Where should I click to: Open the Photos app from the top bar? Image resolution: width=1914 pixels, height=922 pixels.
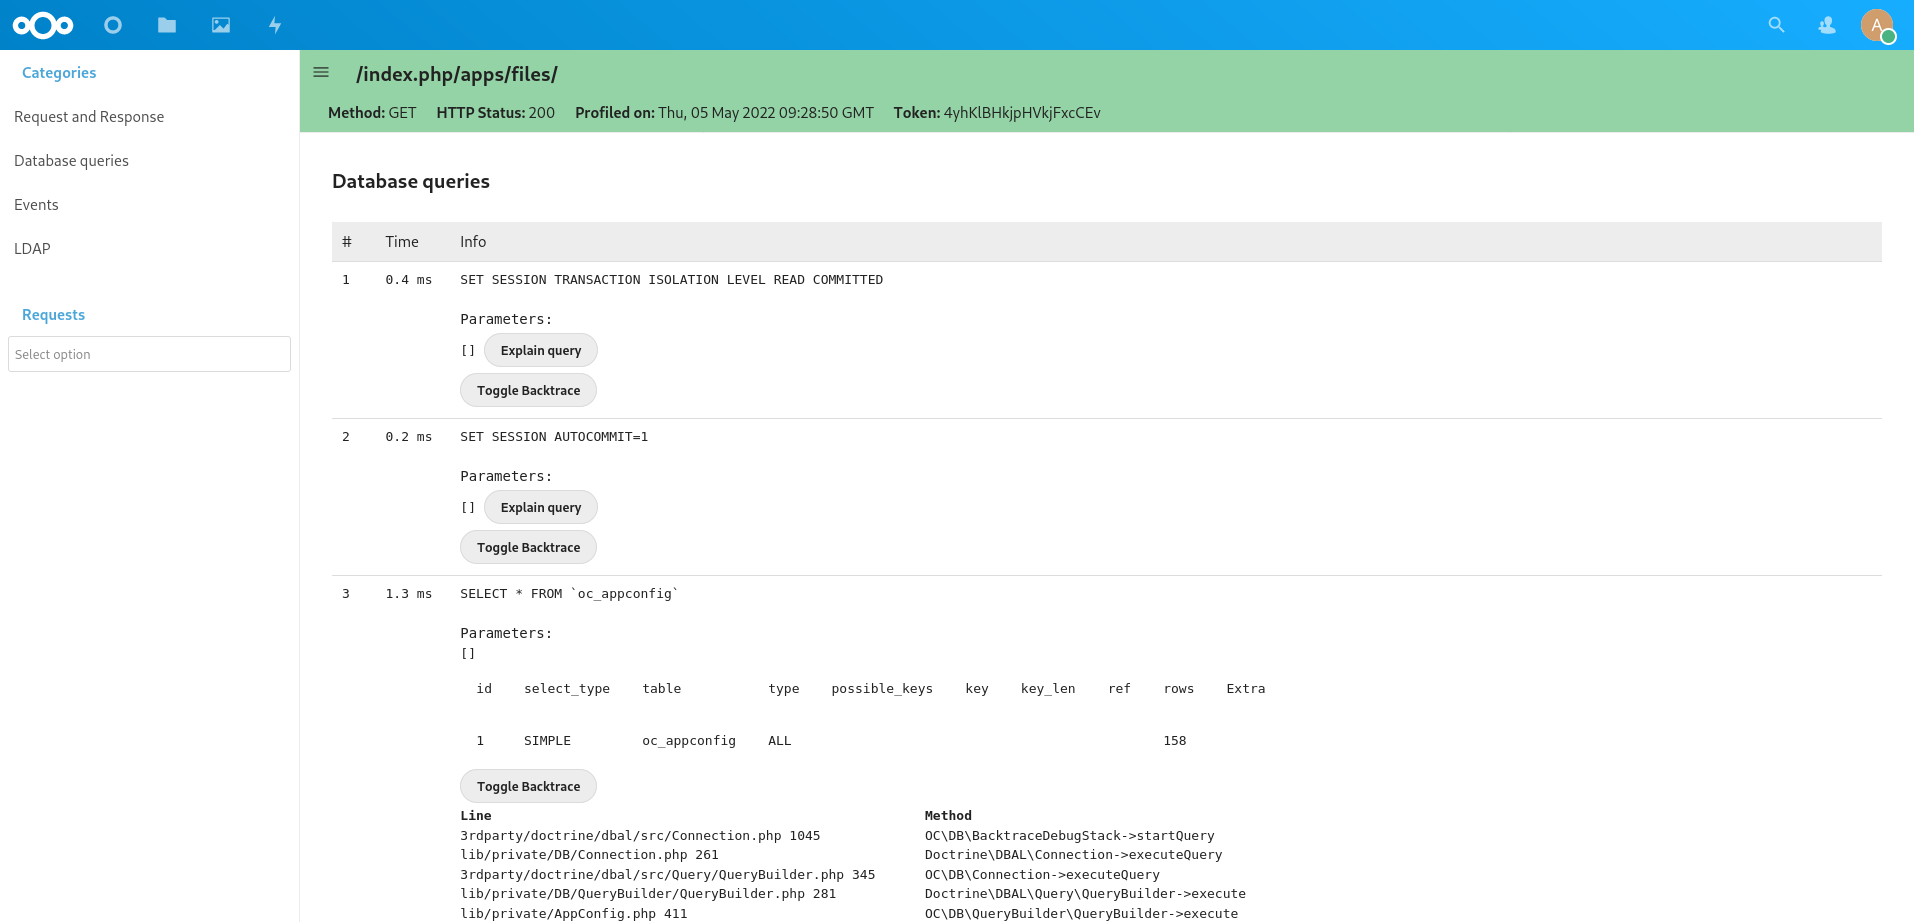(220, 25)
